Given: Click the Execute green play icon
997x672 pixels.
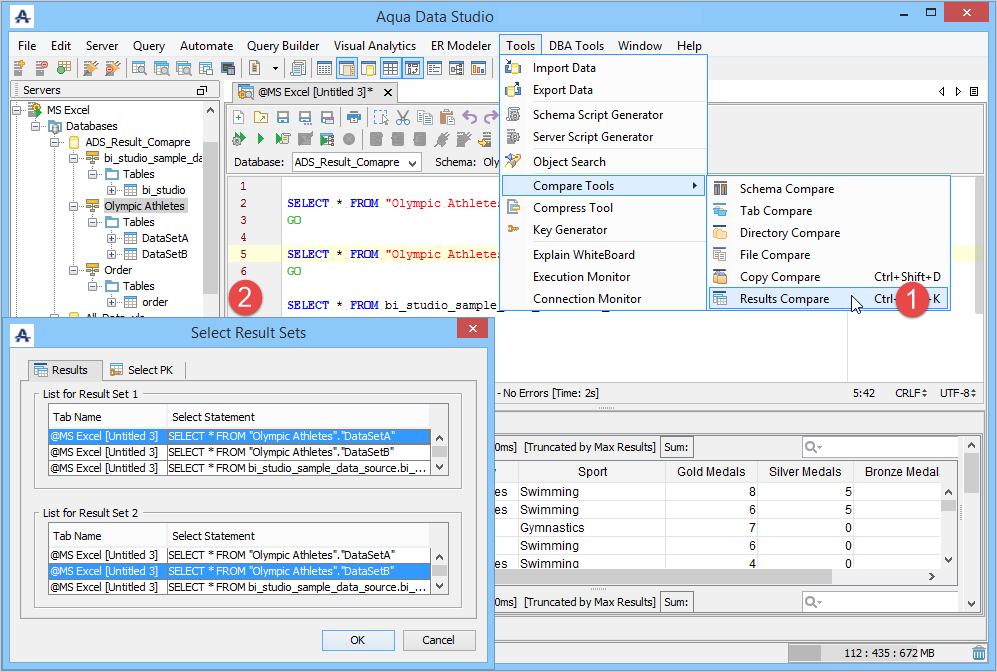Looking at the screenshot, I should coord(261,139).
